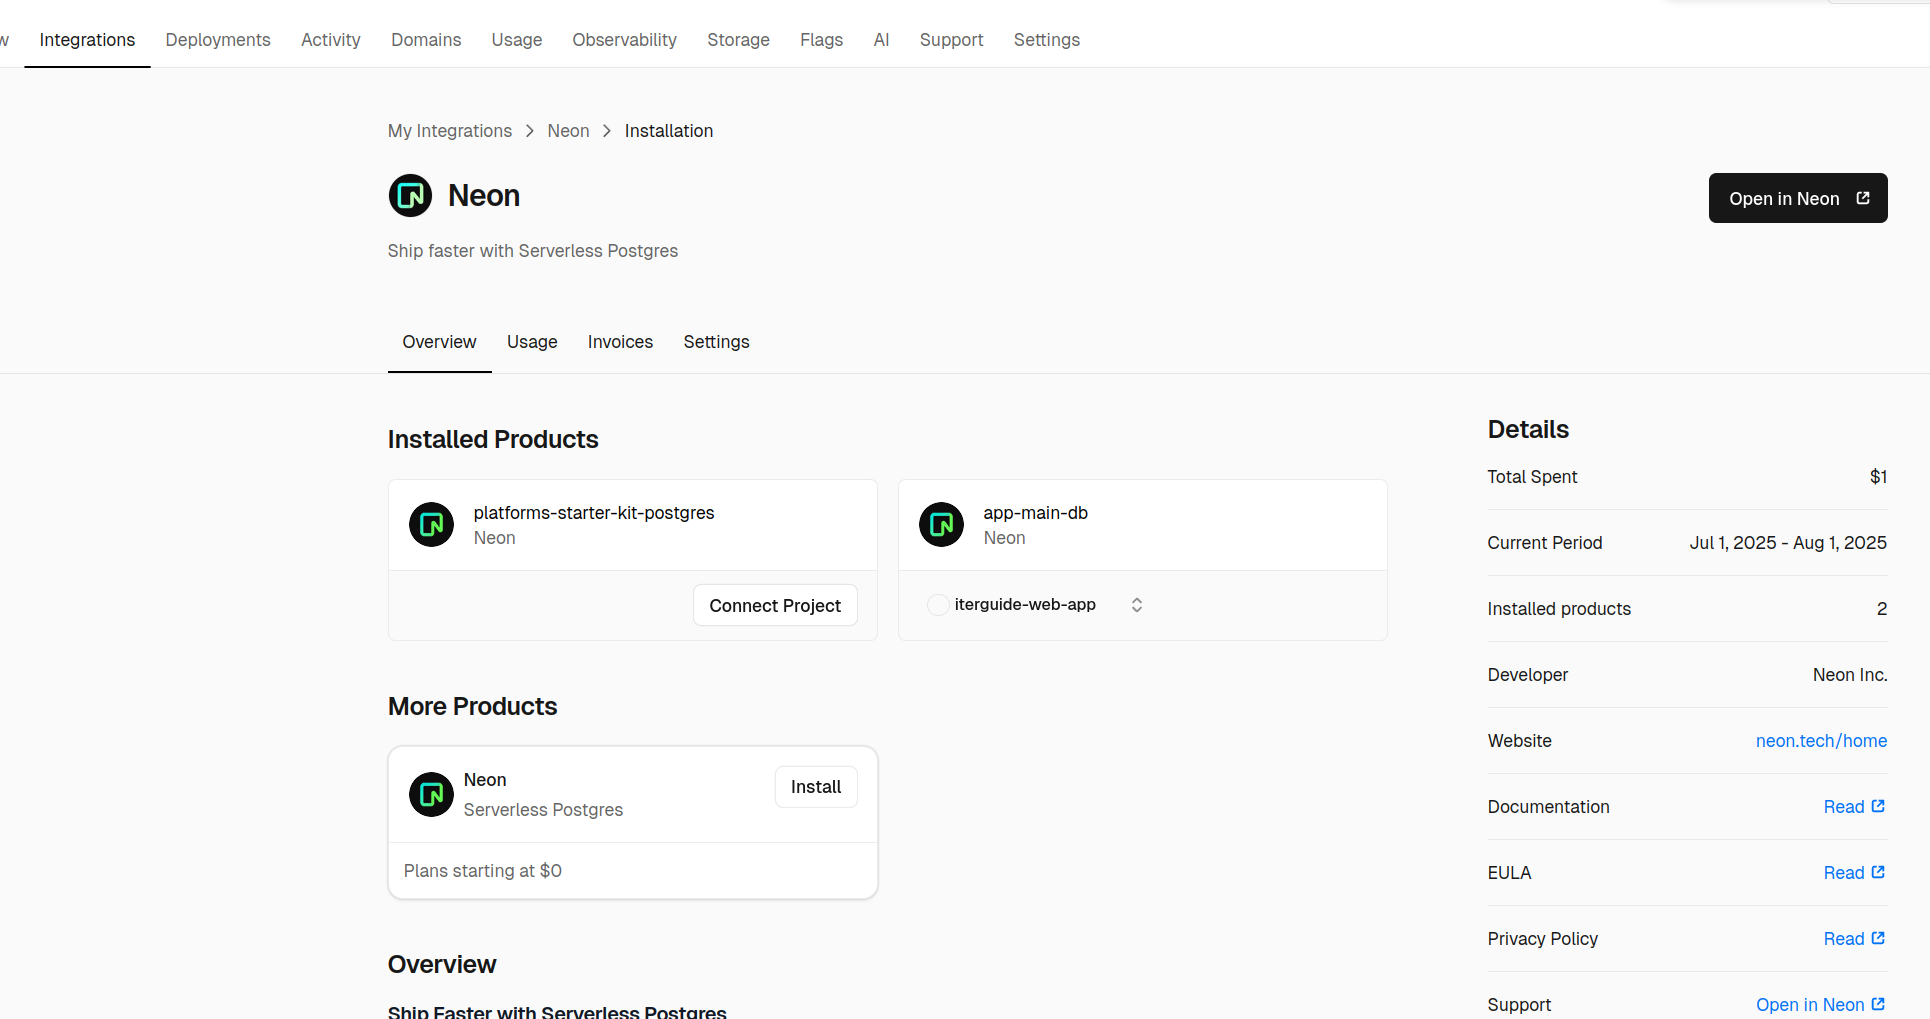Open the platforms-starter-kit-postgres product card
This screenshot has height=1019, width=1930.
(594, 513)
